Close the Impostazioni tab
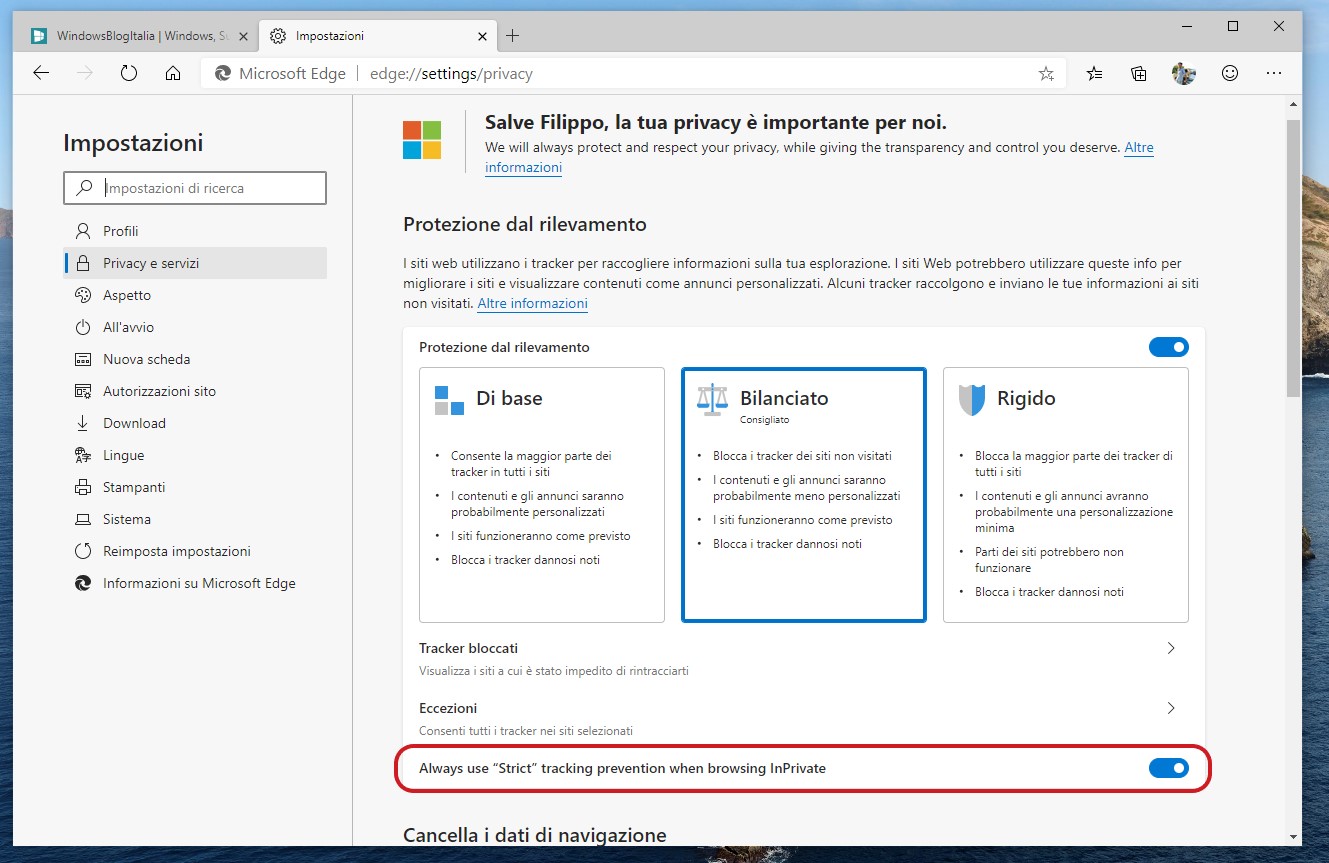Image resolution: width=1329 pixels, height=863 pixels. pyautogui.click(x=482, y=36)
